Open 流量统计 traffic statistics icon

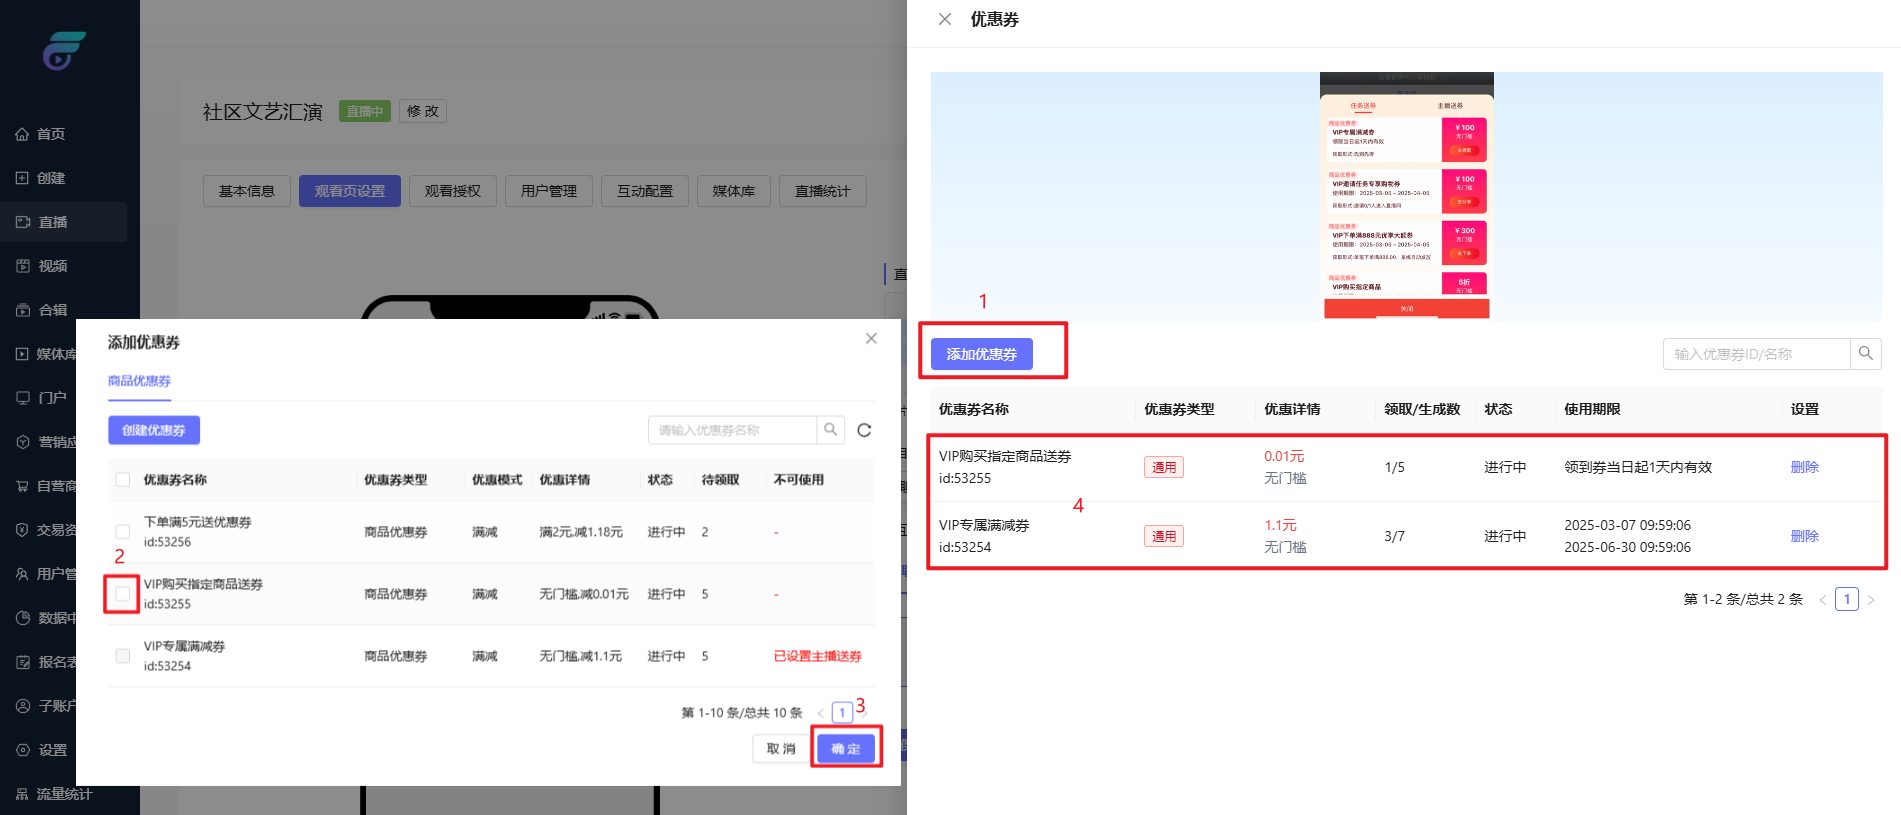(22, 794)
